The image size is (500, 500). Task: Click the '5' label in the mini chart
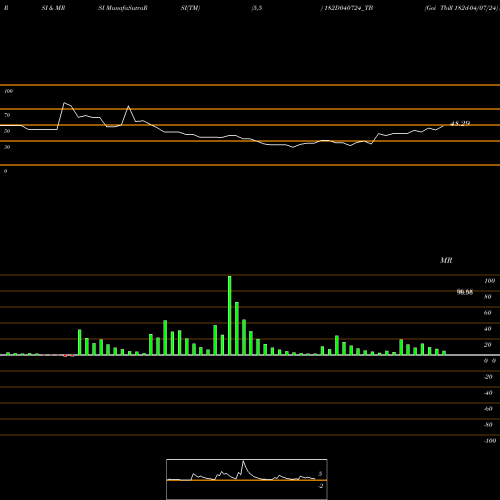pyautogui.click(x=320, y=474)
